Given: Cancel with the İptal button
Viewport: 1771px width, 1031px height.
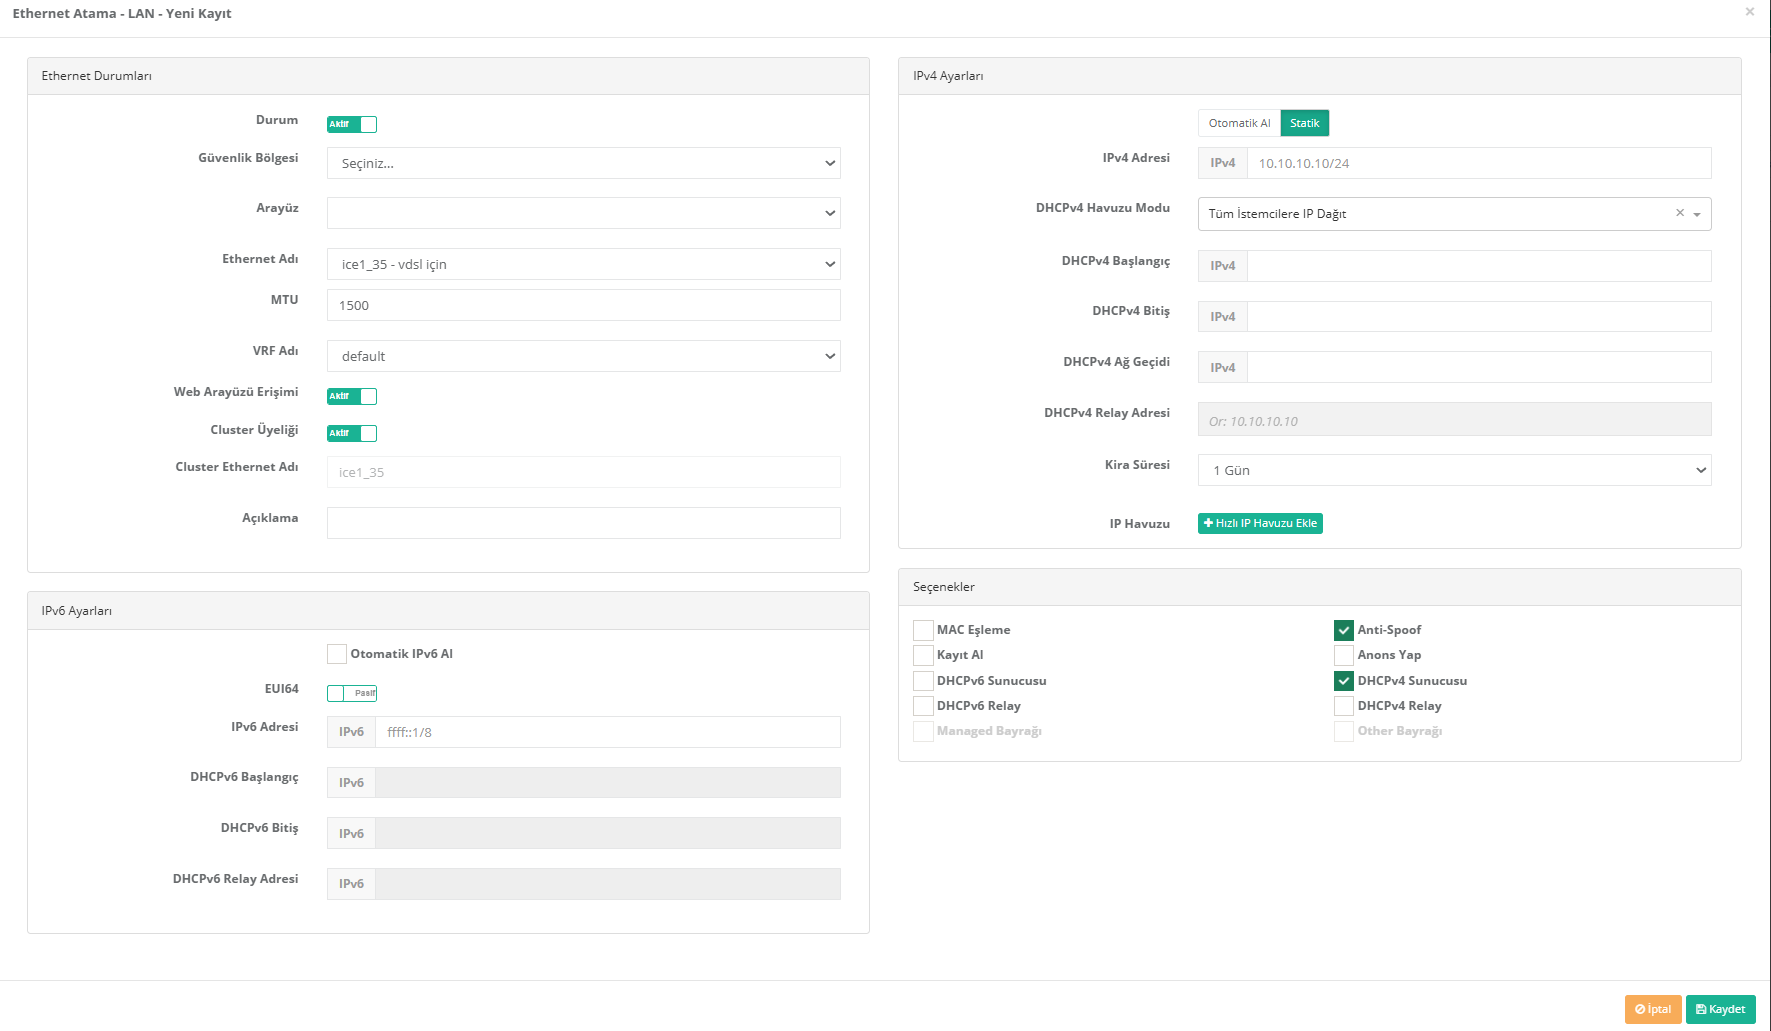Looking at the screenshot, I should tap(1653, 1009).
